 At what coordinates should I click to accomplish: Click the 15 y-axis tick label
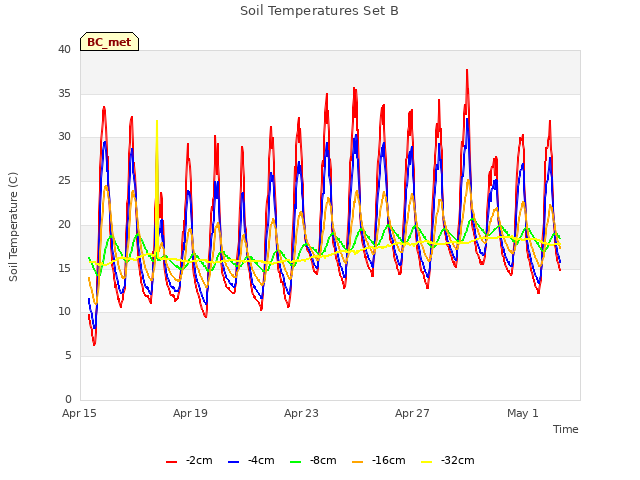point(64,268)
